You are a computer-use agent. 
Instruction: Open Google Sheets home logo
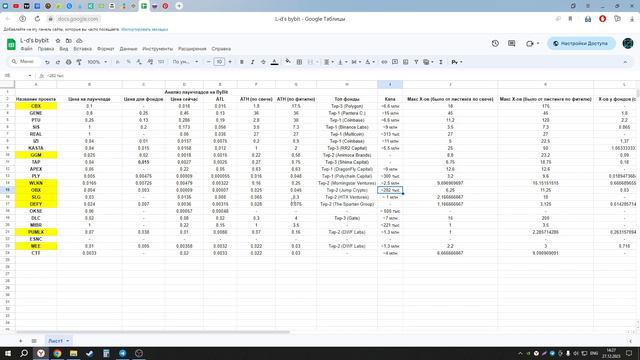pos(11,44)
